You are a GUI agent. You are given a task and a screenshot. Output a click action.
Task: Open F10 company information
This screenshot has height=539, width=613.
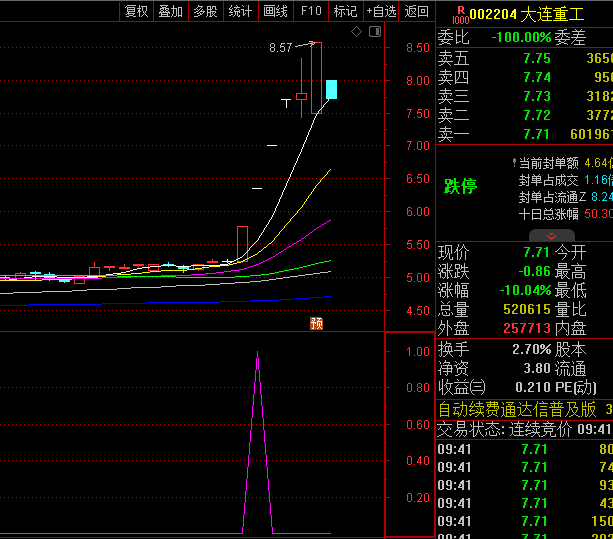tap(311, 11)
